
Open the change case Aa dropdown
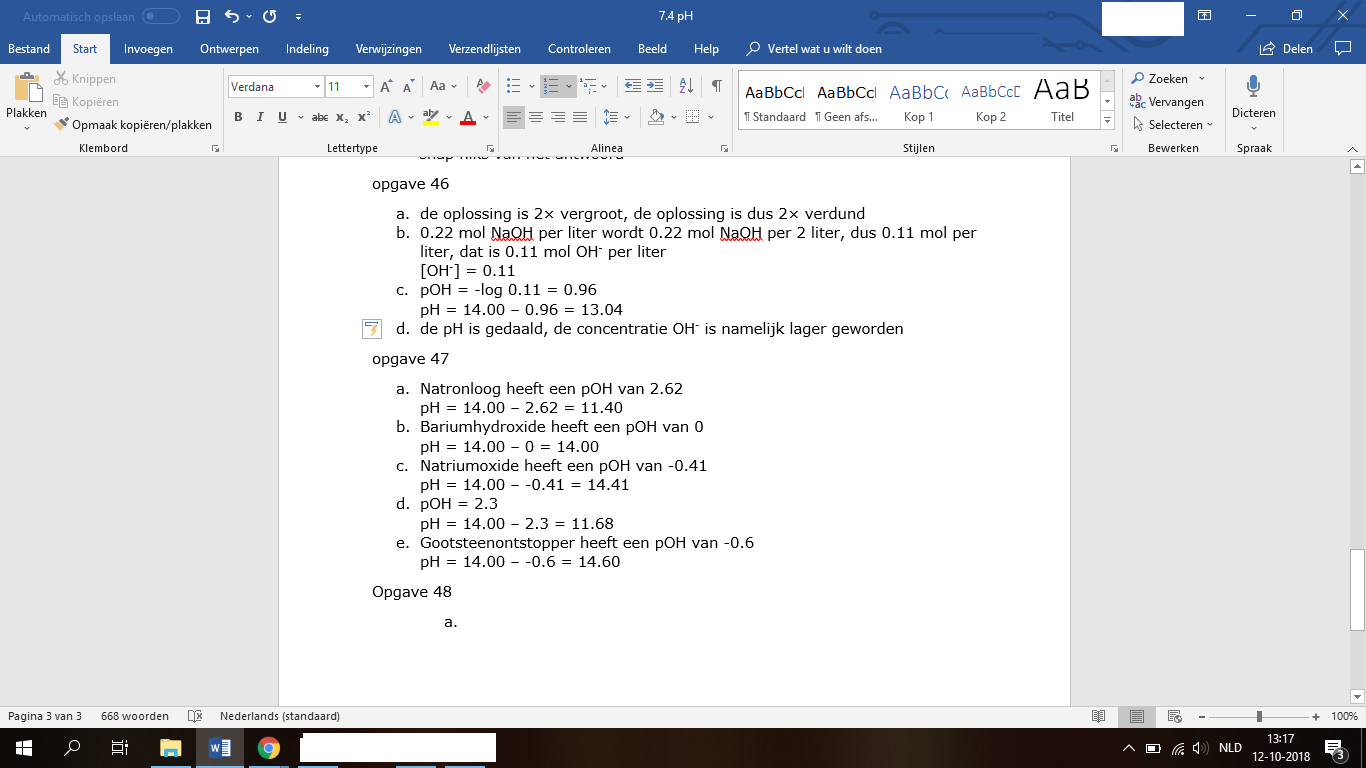[x=444, y=87]
